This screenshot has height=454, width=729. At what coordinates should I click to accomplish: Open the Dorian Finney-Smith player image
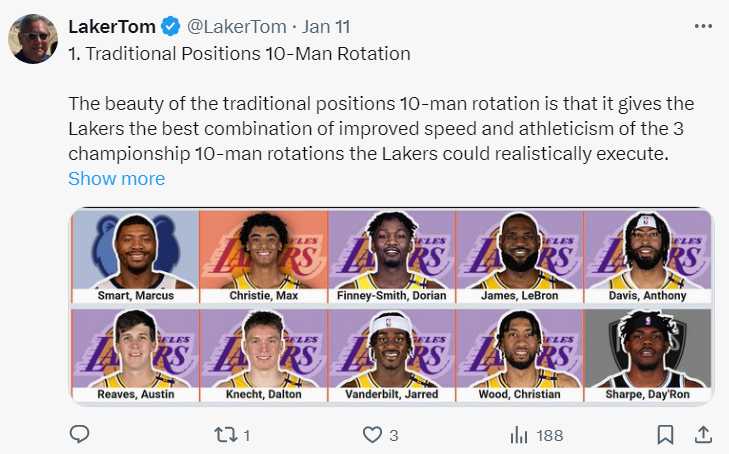click(391, 256)
